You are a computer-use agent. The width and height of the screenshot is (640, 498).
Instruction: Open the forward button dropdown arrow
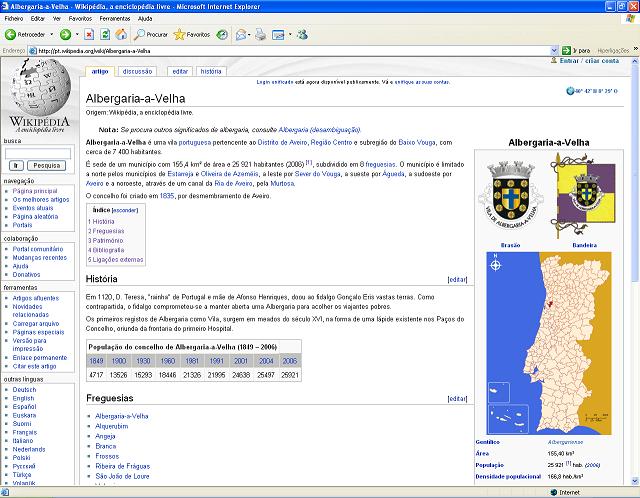77,35
